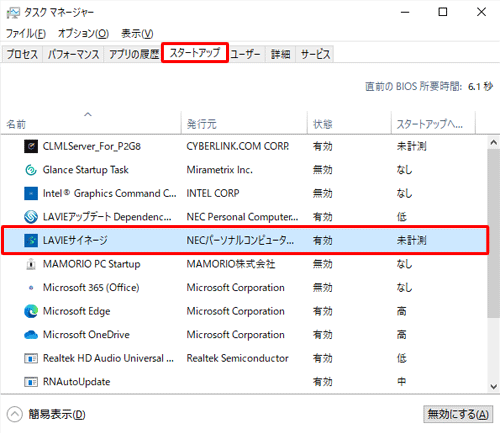Screen dimensions: 500x434
Task: Click the Microsoft 365 (Office) icon
Action: (x=31, y=288)
